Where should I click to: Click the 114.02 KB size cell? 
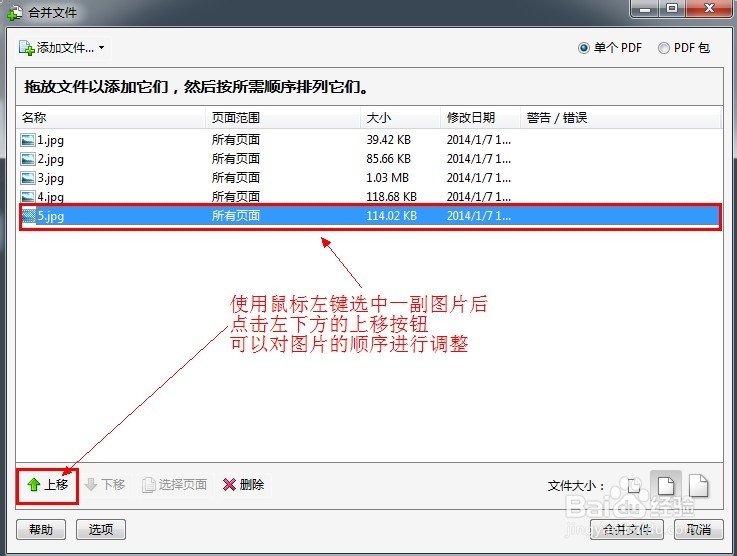tap(392, 216)
